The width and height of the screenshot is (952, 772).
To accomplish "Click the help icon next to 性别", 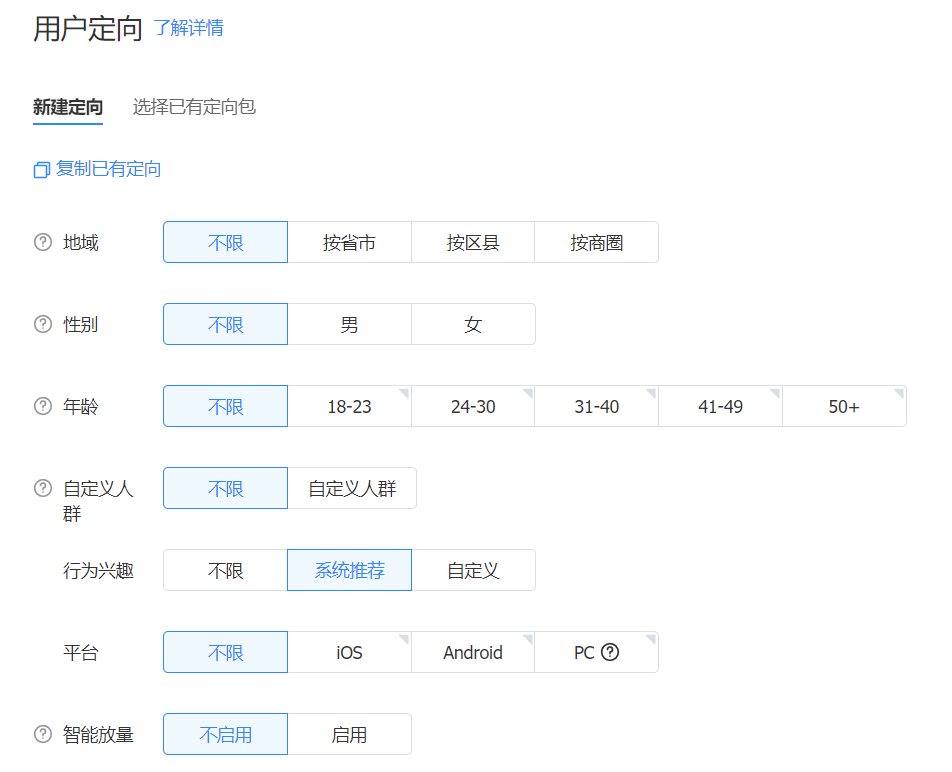I will (42, 324).
